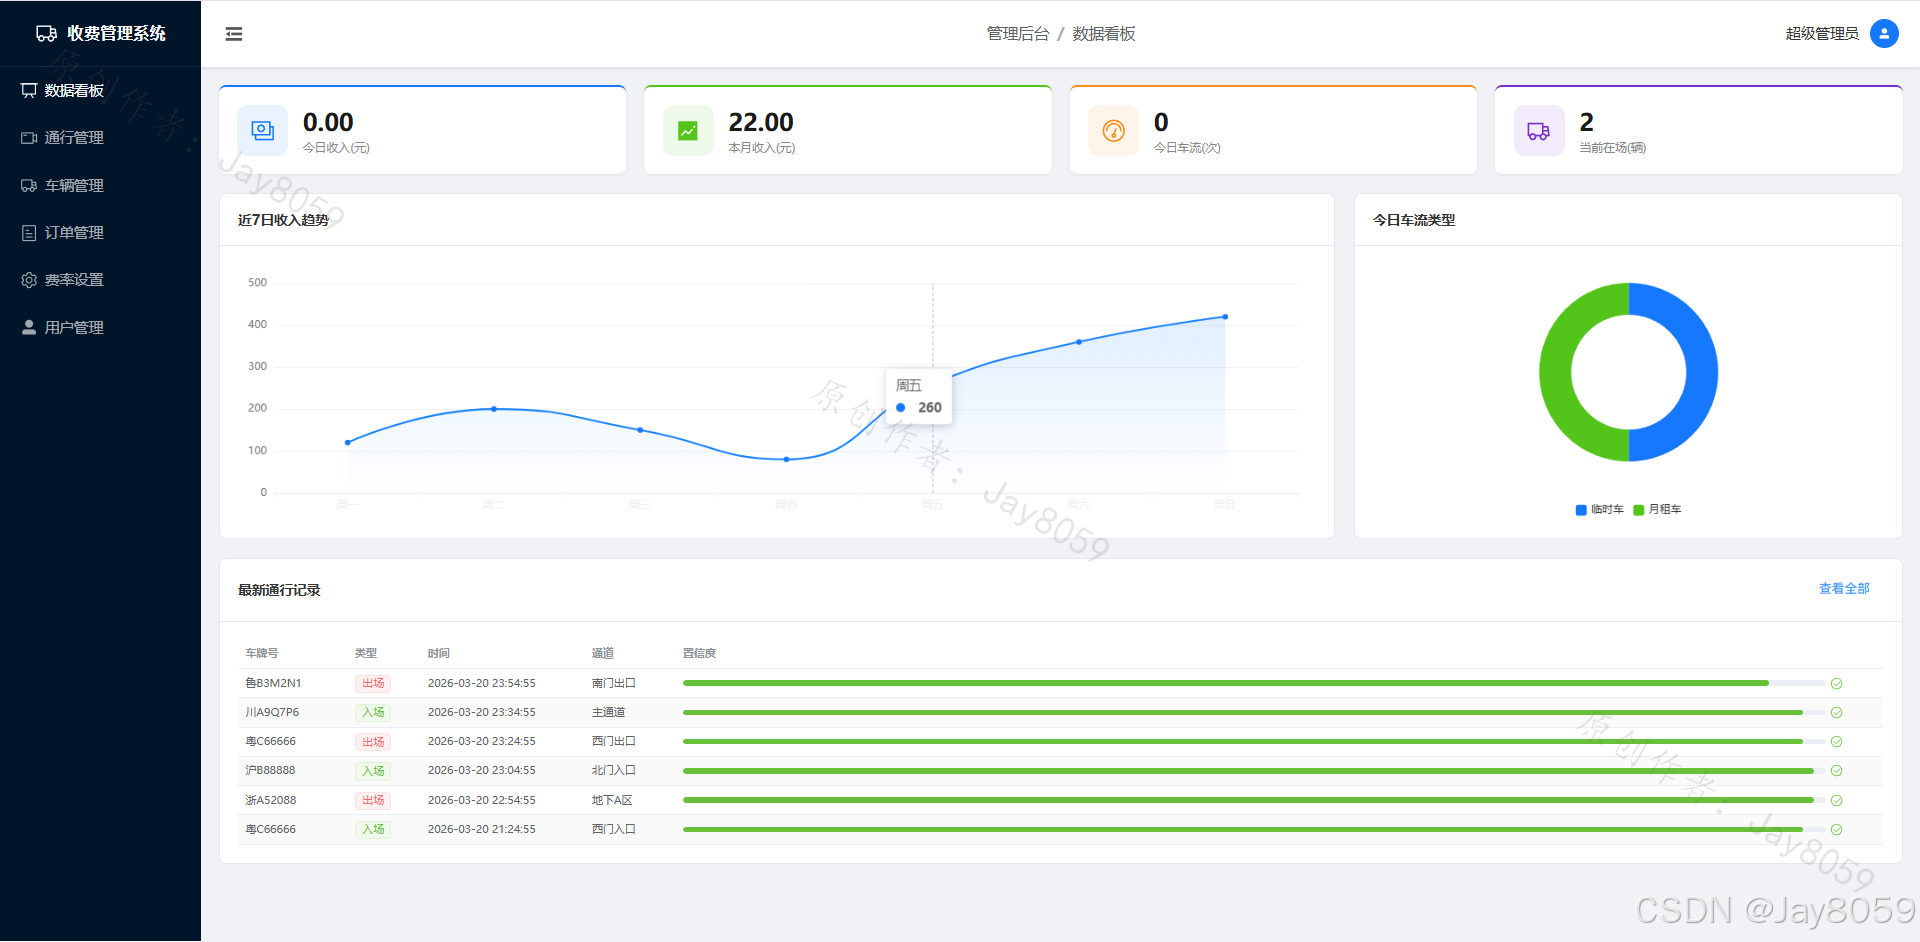1920x942 pixels.
Task: Click the 用户管理 person icon in sidebar
Action: pyautogui.click(x=29, y=328)
